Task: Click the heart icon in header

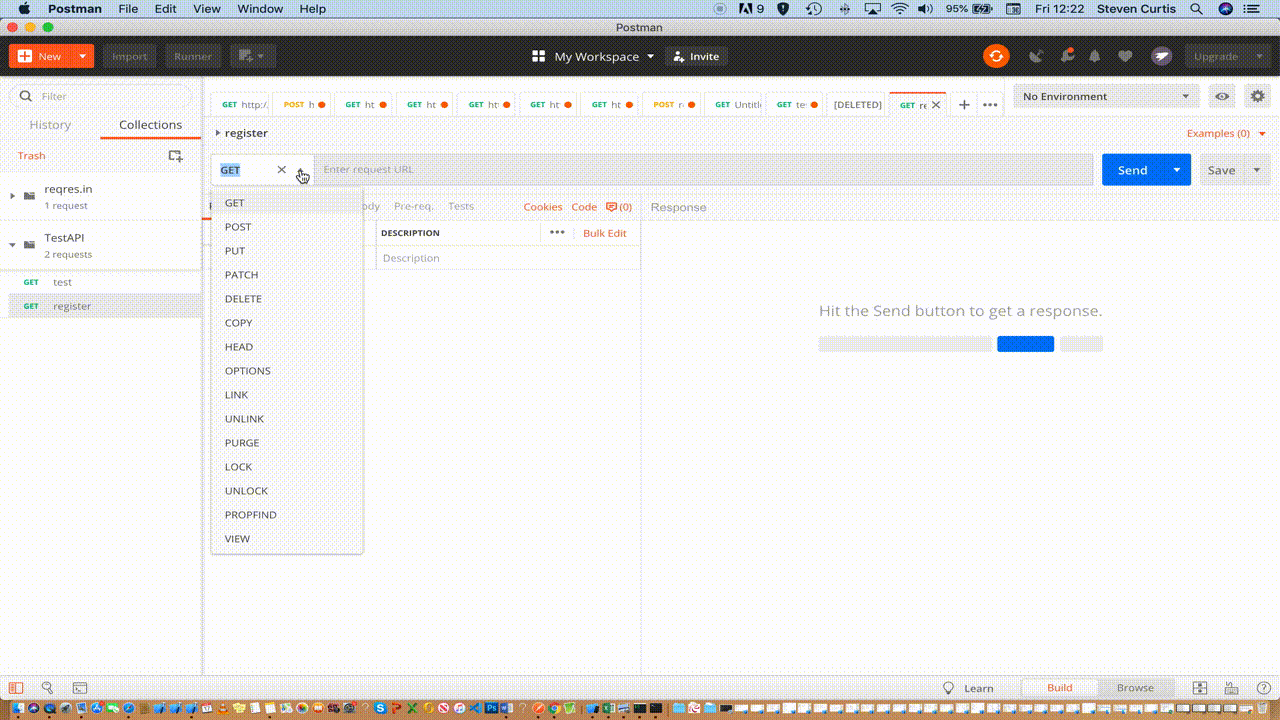Action: tap(1125, 56)
